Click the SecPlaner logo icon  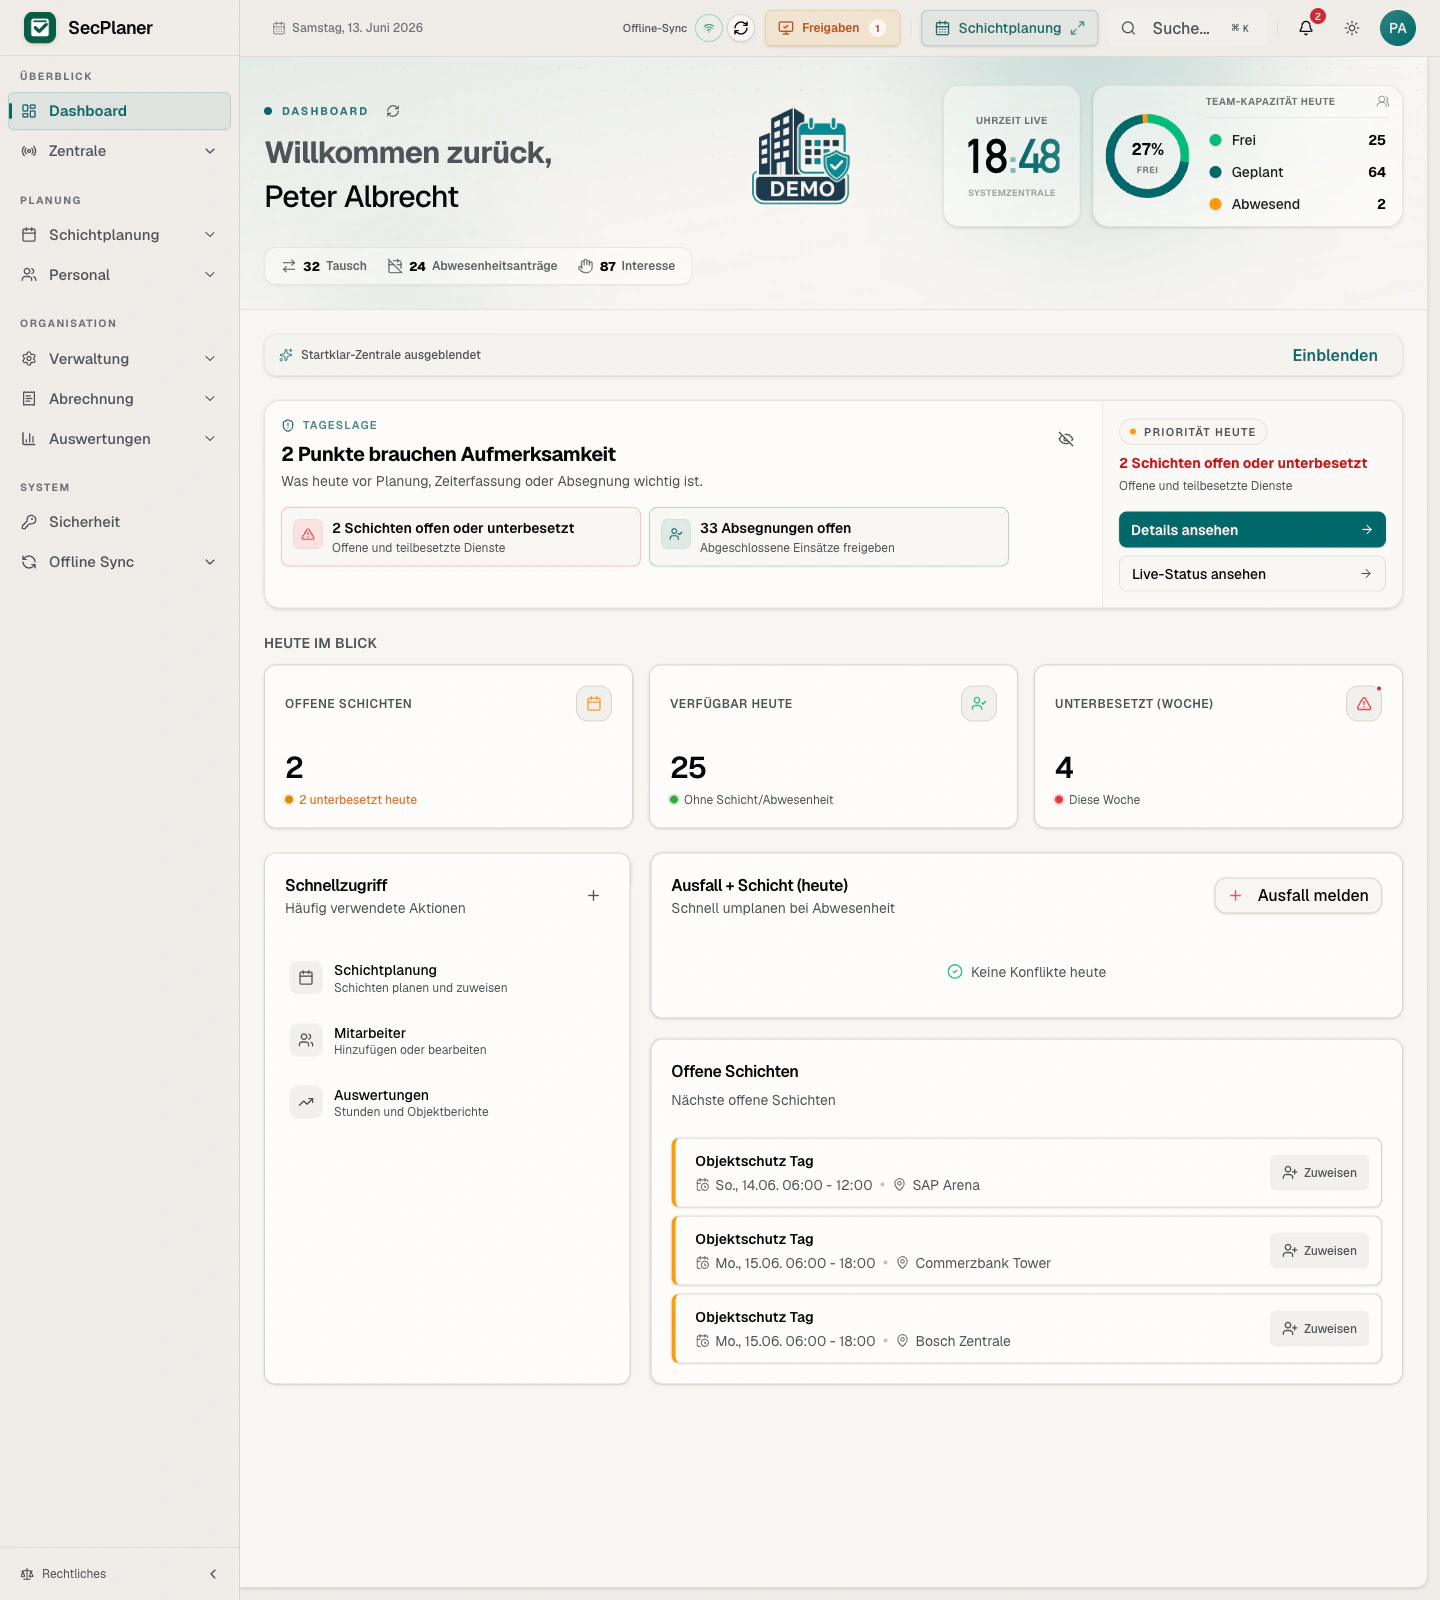(x=40, y=28)
